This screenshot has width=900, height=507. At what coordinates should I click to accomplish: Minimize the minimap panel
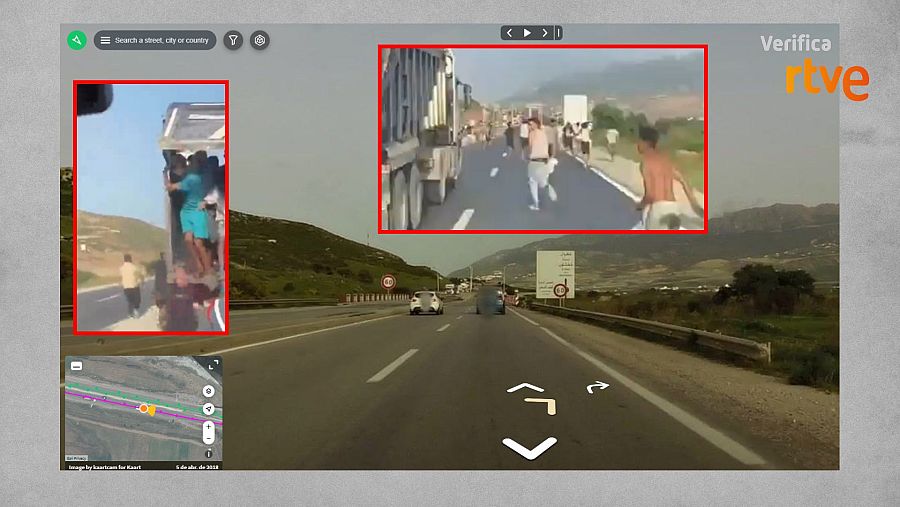coord(76,366)
